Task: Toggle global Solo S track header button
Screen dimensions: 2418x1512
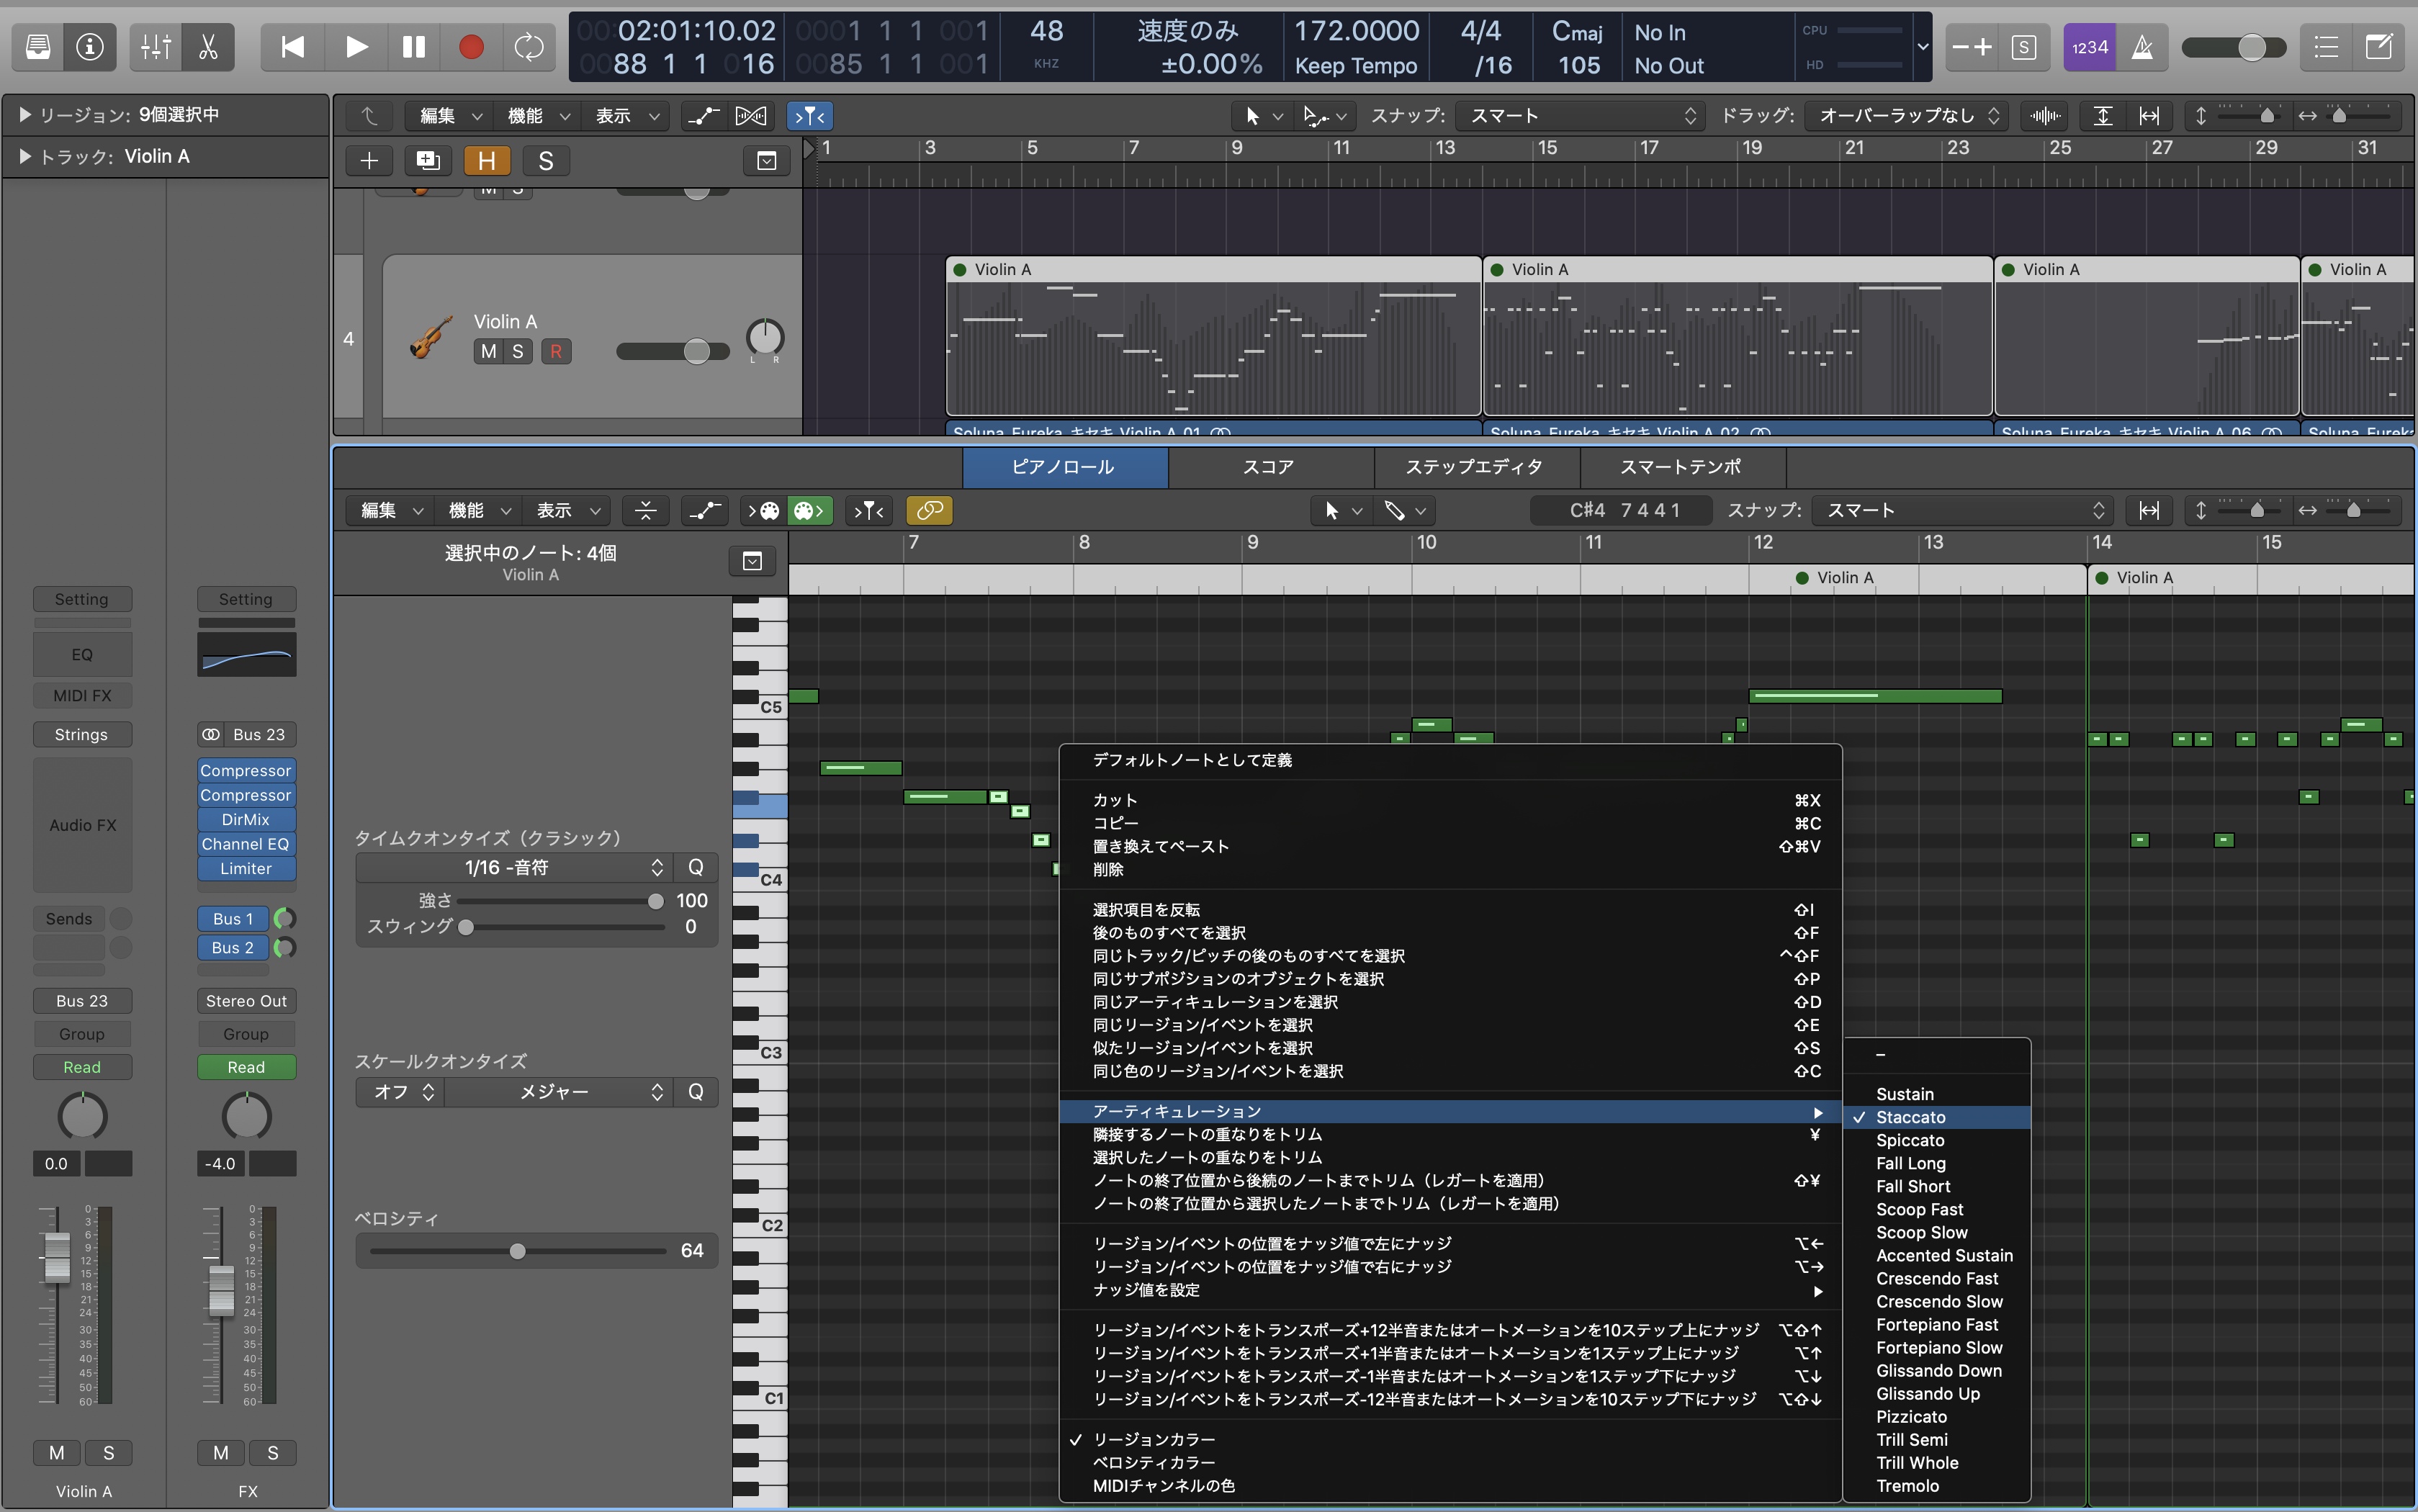Action: 546,161
